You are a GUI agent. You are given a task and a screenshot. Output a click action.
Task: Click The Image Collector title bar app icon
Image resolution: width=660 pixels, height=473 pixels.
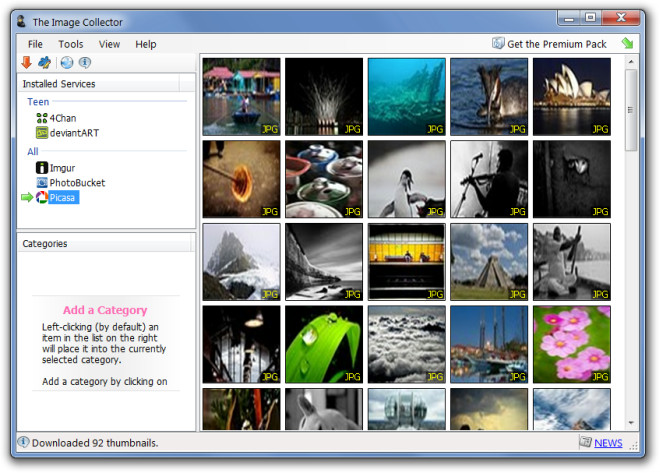[21, 21]
